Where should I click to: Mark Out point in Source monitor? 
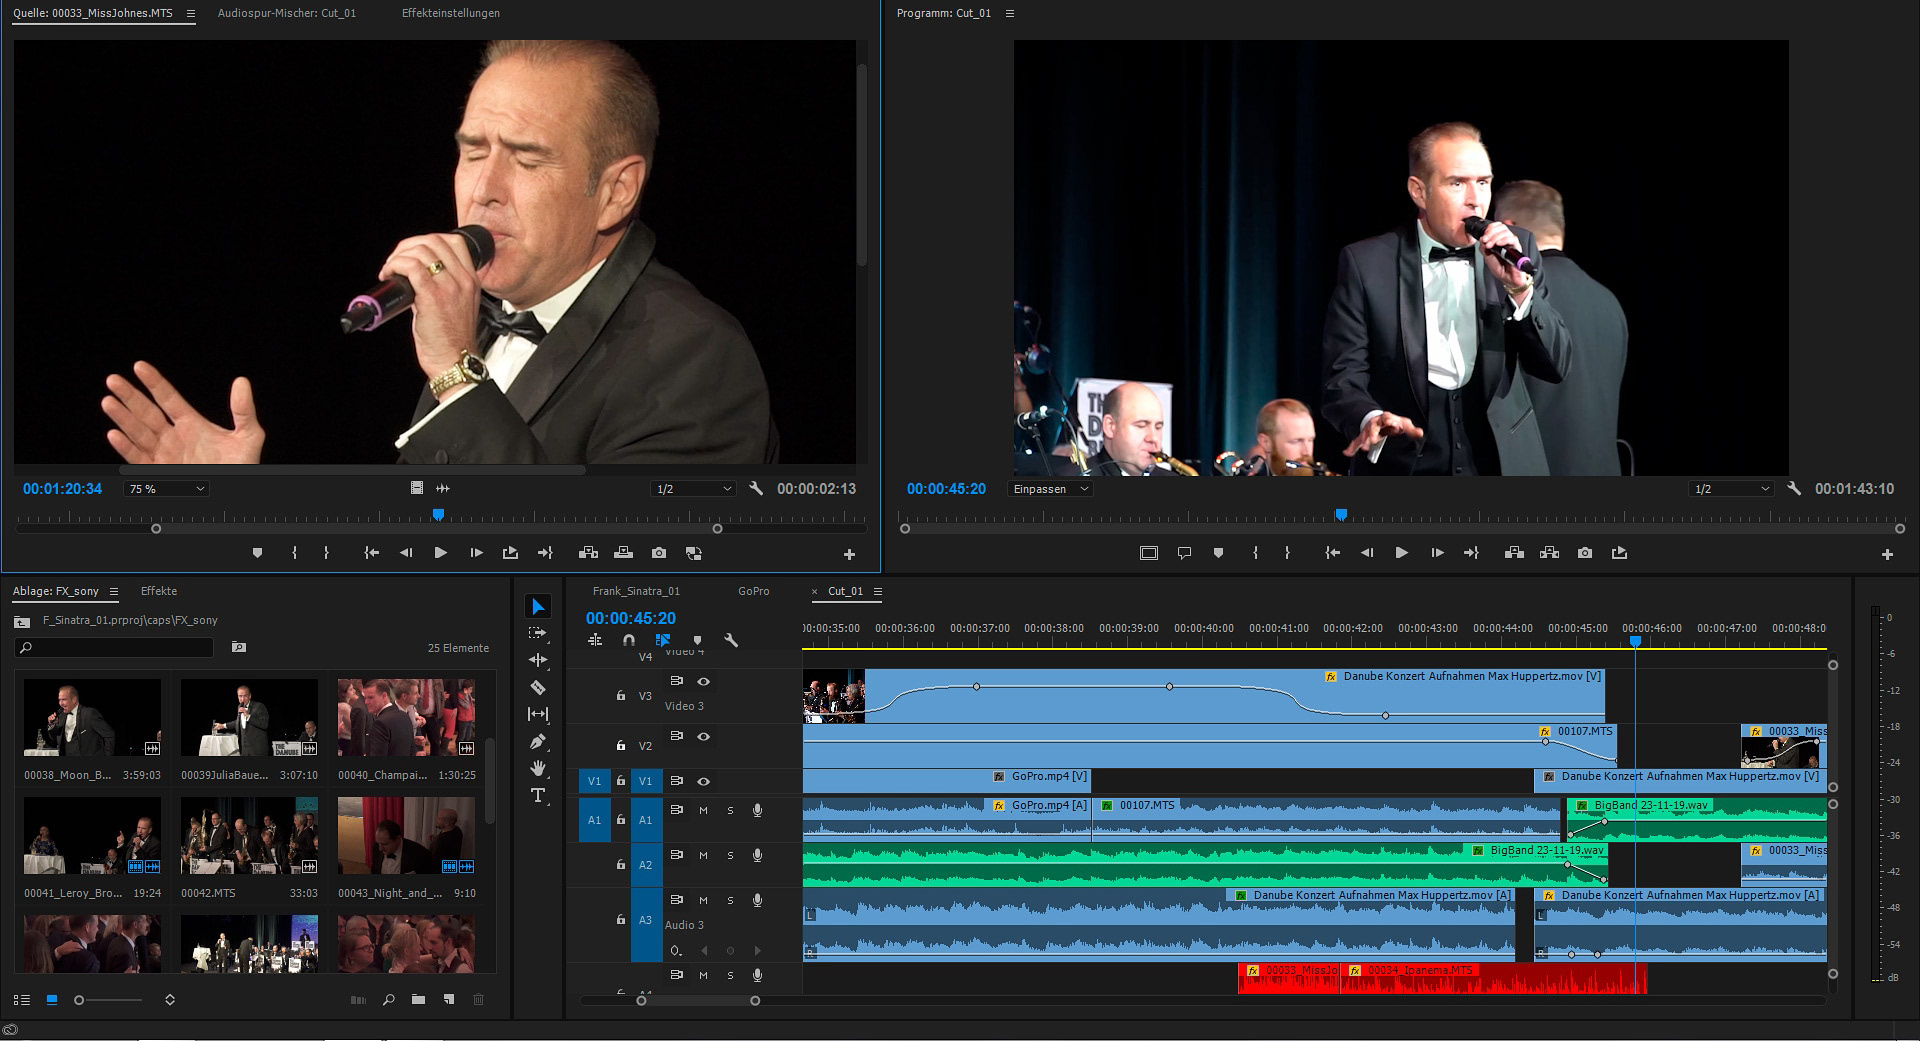coord(326,553)
